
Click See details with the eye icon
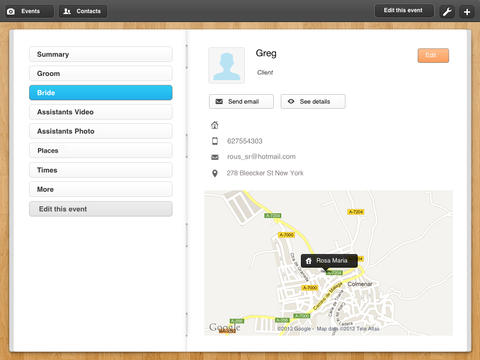313,102
